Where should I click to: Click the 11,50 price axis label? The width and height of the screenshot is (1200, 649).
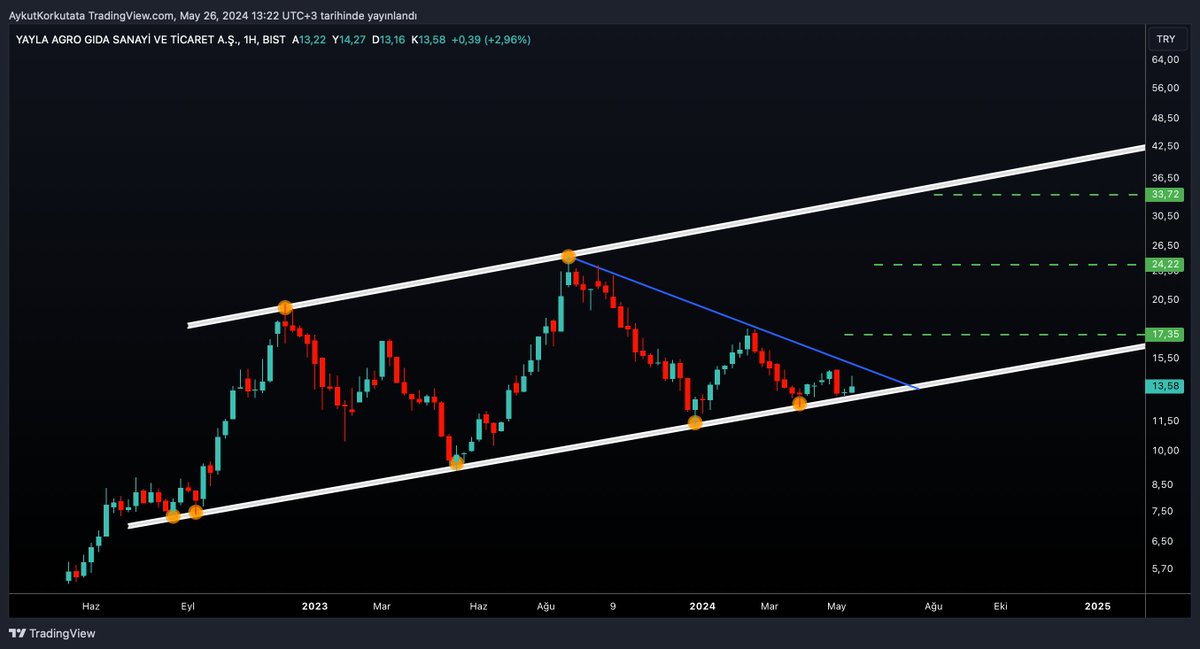coord(1165,421)
